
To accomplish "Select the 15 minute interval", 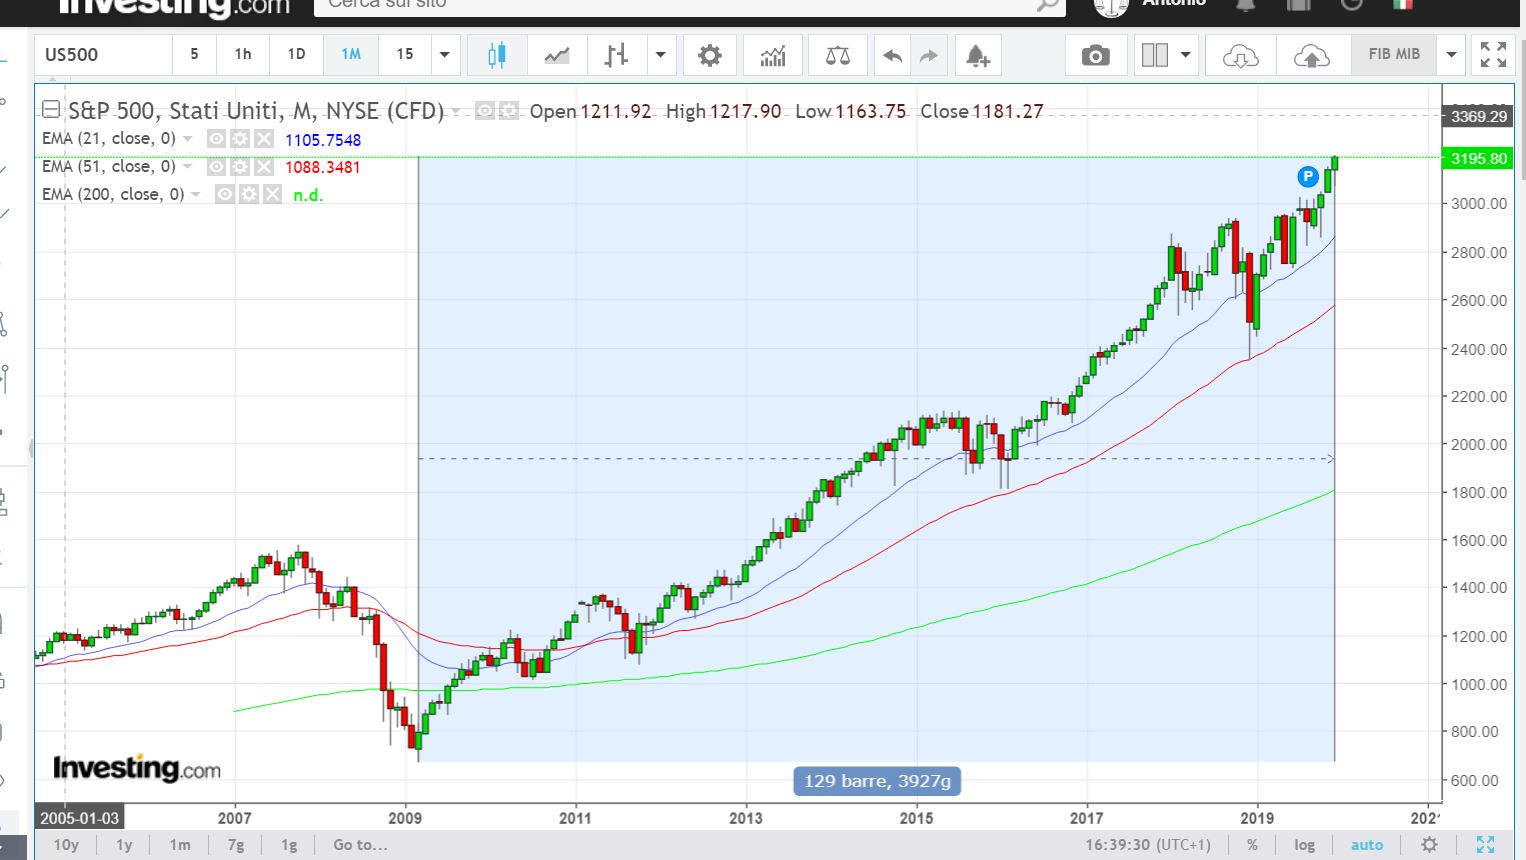I will 405,55.
